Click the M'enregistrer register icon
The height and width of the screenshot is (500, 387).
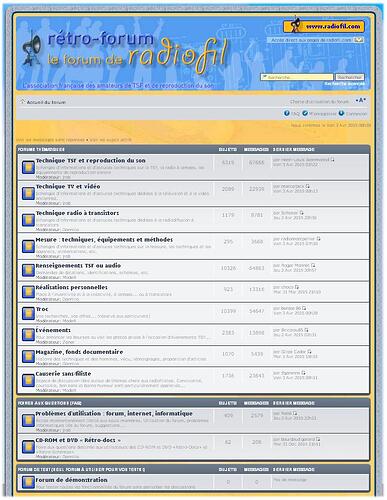[x=305, y=113]
